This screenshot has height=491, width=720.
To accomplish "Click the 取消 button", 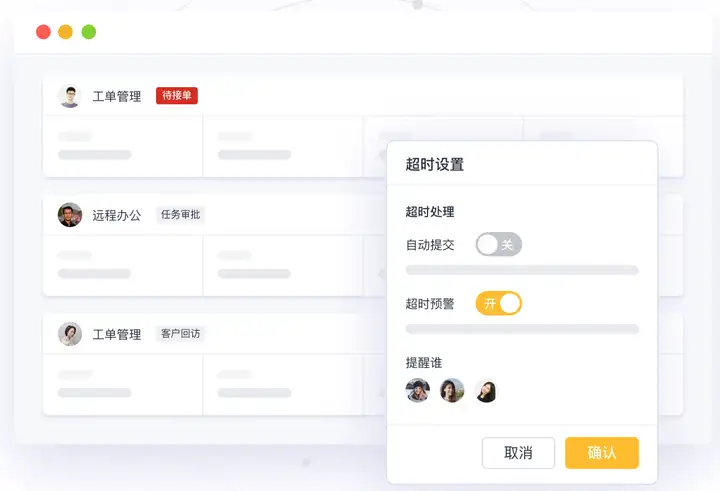I will click(x=518, y=453).
